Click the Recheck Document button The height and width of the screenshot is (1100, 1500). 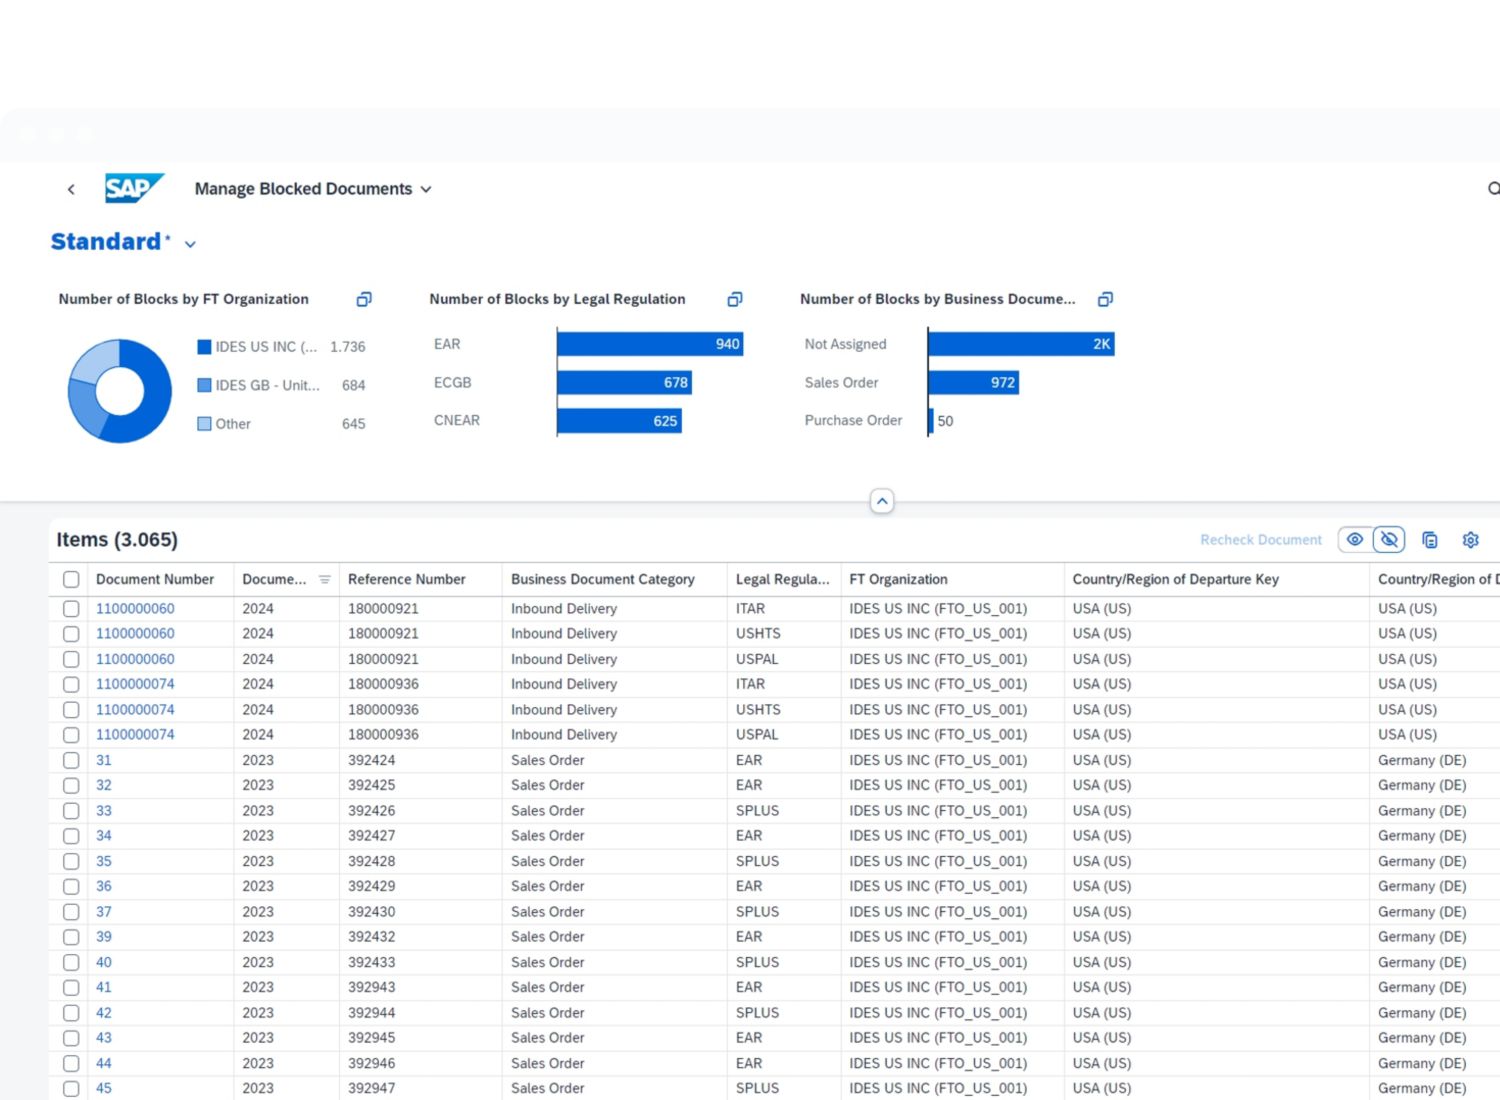click(1260, 540)
